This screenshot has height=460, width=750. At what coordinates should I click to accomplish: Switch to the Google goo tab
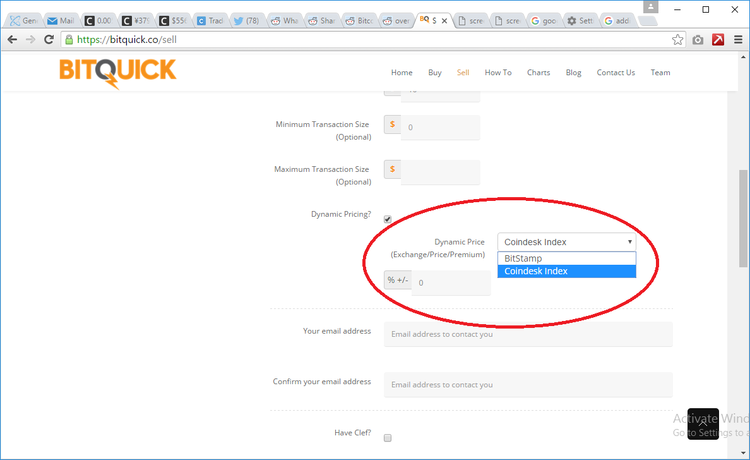(543, 21)
